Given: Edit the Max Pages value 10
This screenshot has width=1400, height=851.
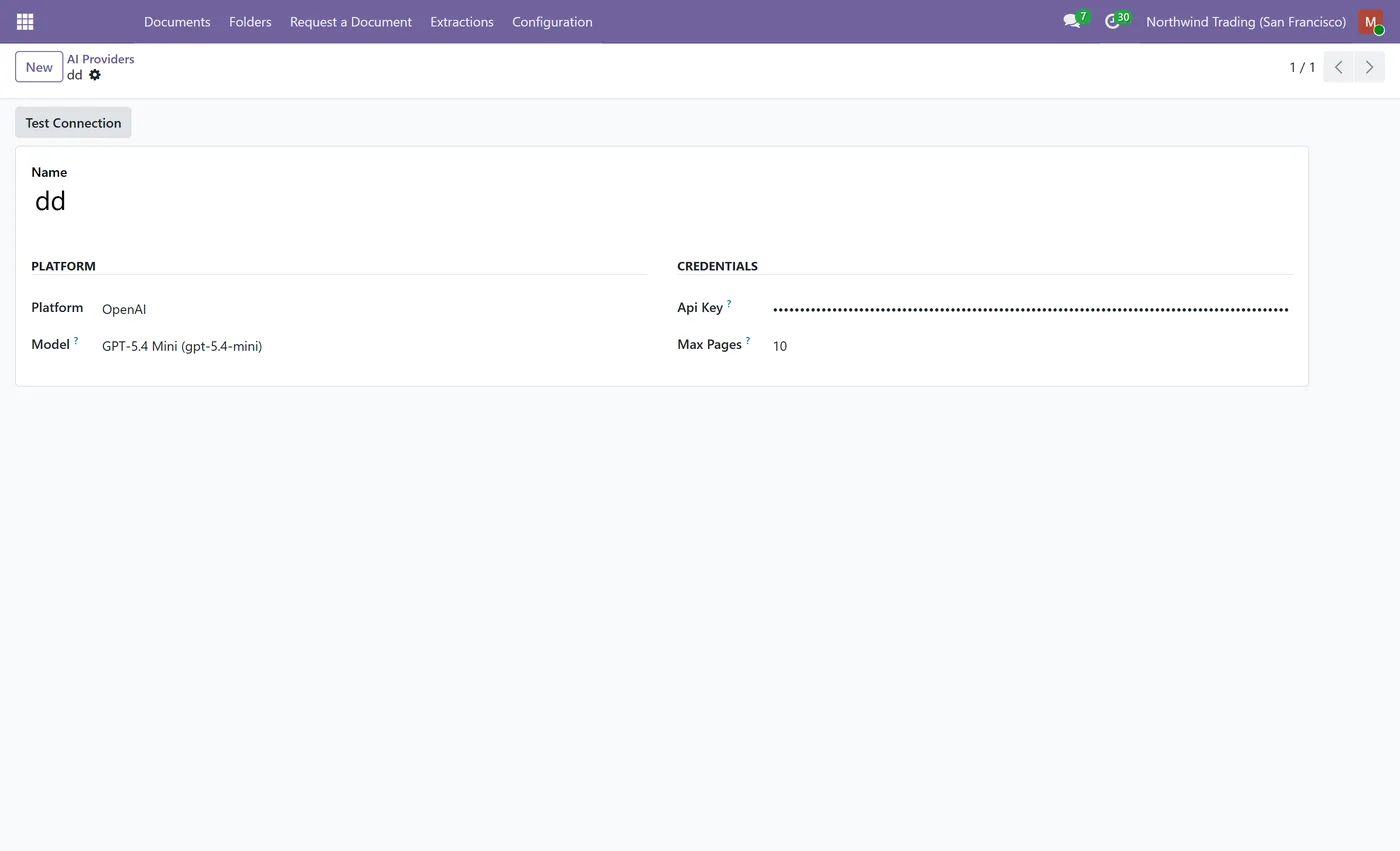Looking at the screenshot, I should [1032, 346].
